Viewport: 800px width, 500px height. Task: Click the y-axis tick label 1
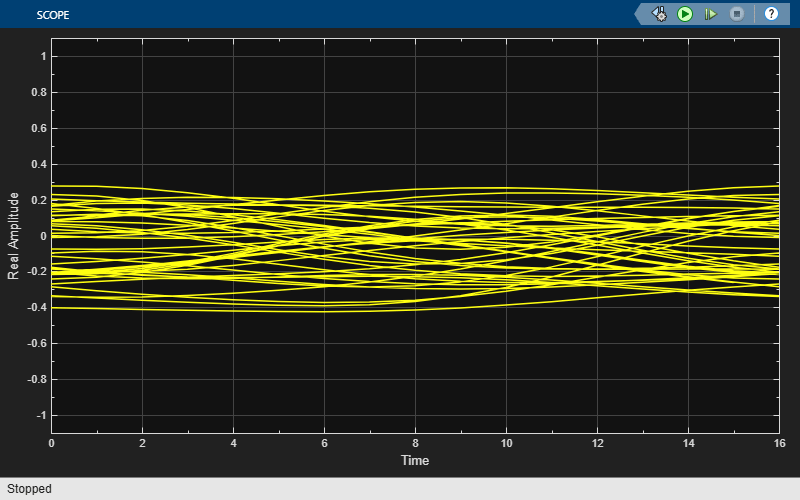coord(42,57)
